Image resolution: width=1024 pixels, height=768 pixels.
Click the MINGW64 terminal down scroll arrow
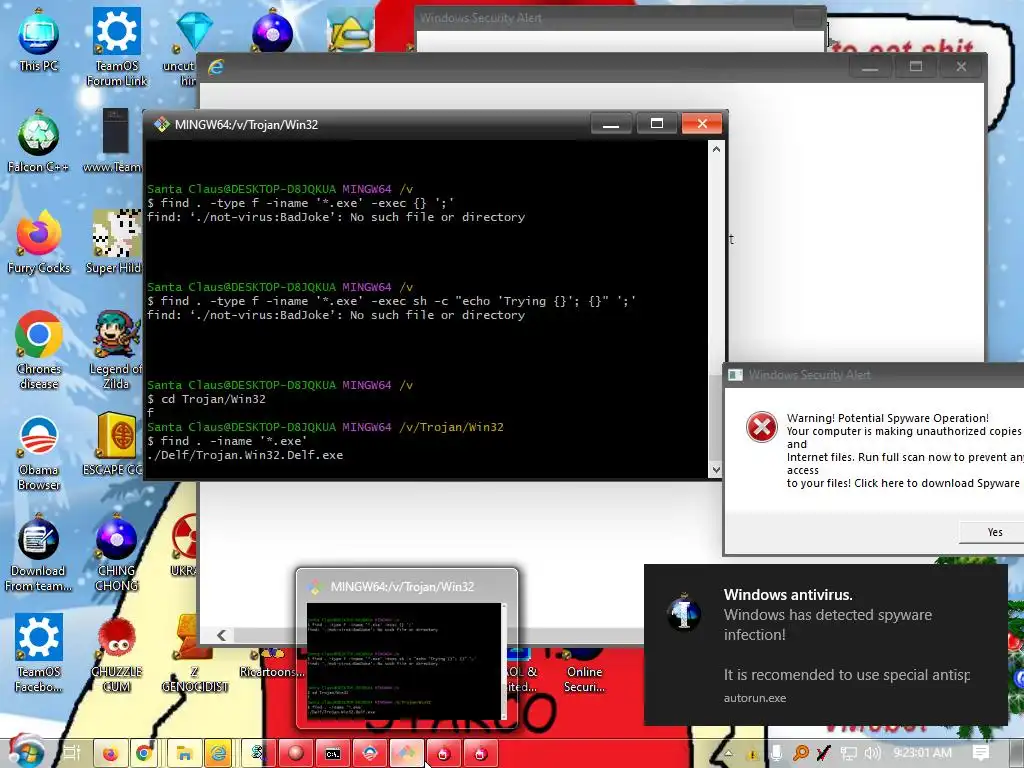(716, 470)
